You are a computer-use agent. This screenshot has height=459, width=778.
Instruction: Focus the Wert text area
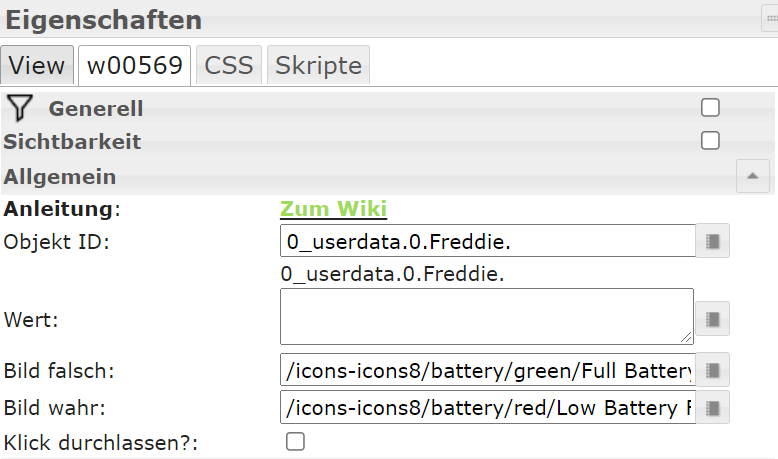pyautogui.click(x=487, y=317)
